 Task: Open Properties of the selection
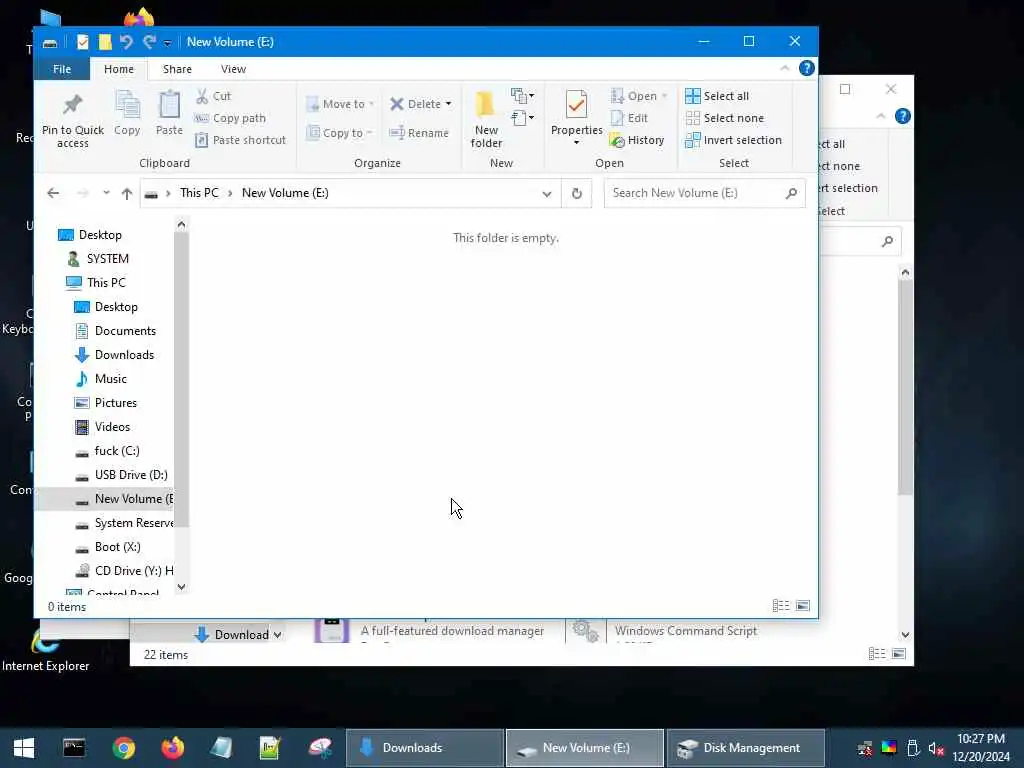pyautogui.click(x=576, y=118)
